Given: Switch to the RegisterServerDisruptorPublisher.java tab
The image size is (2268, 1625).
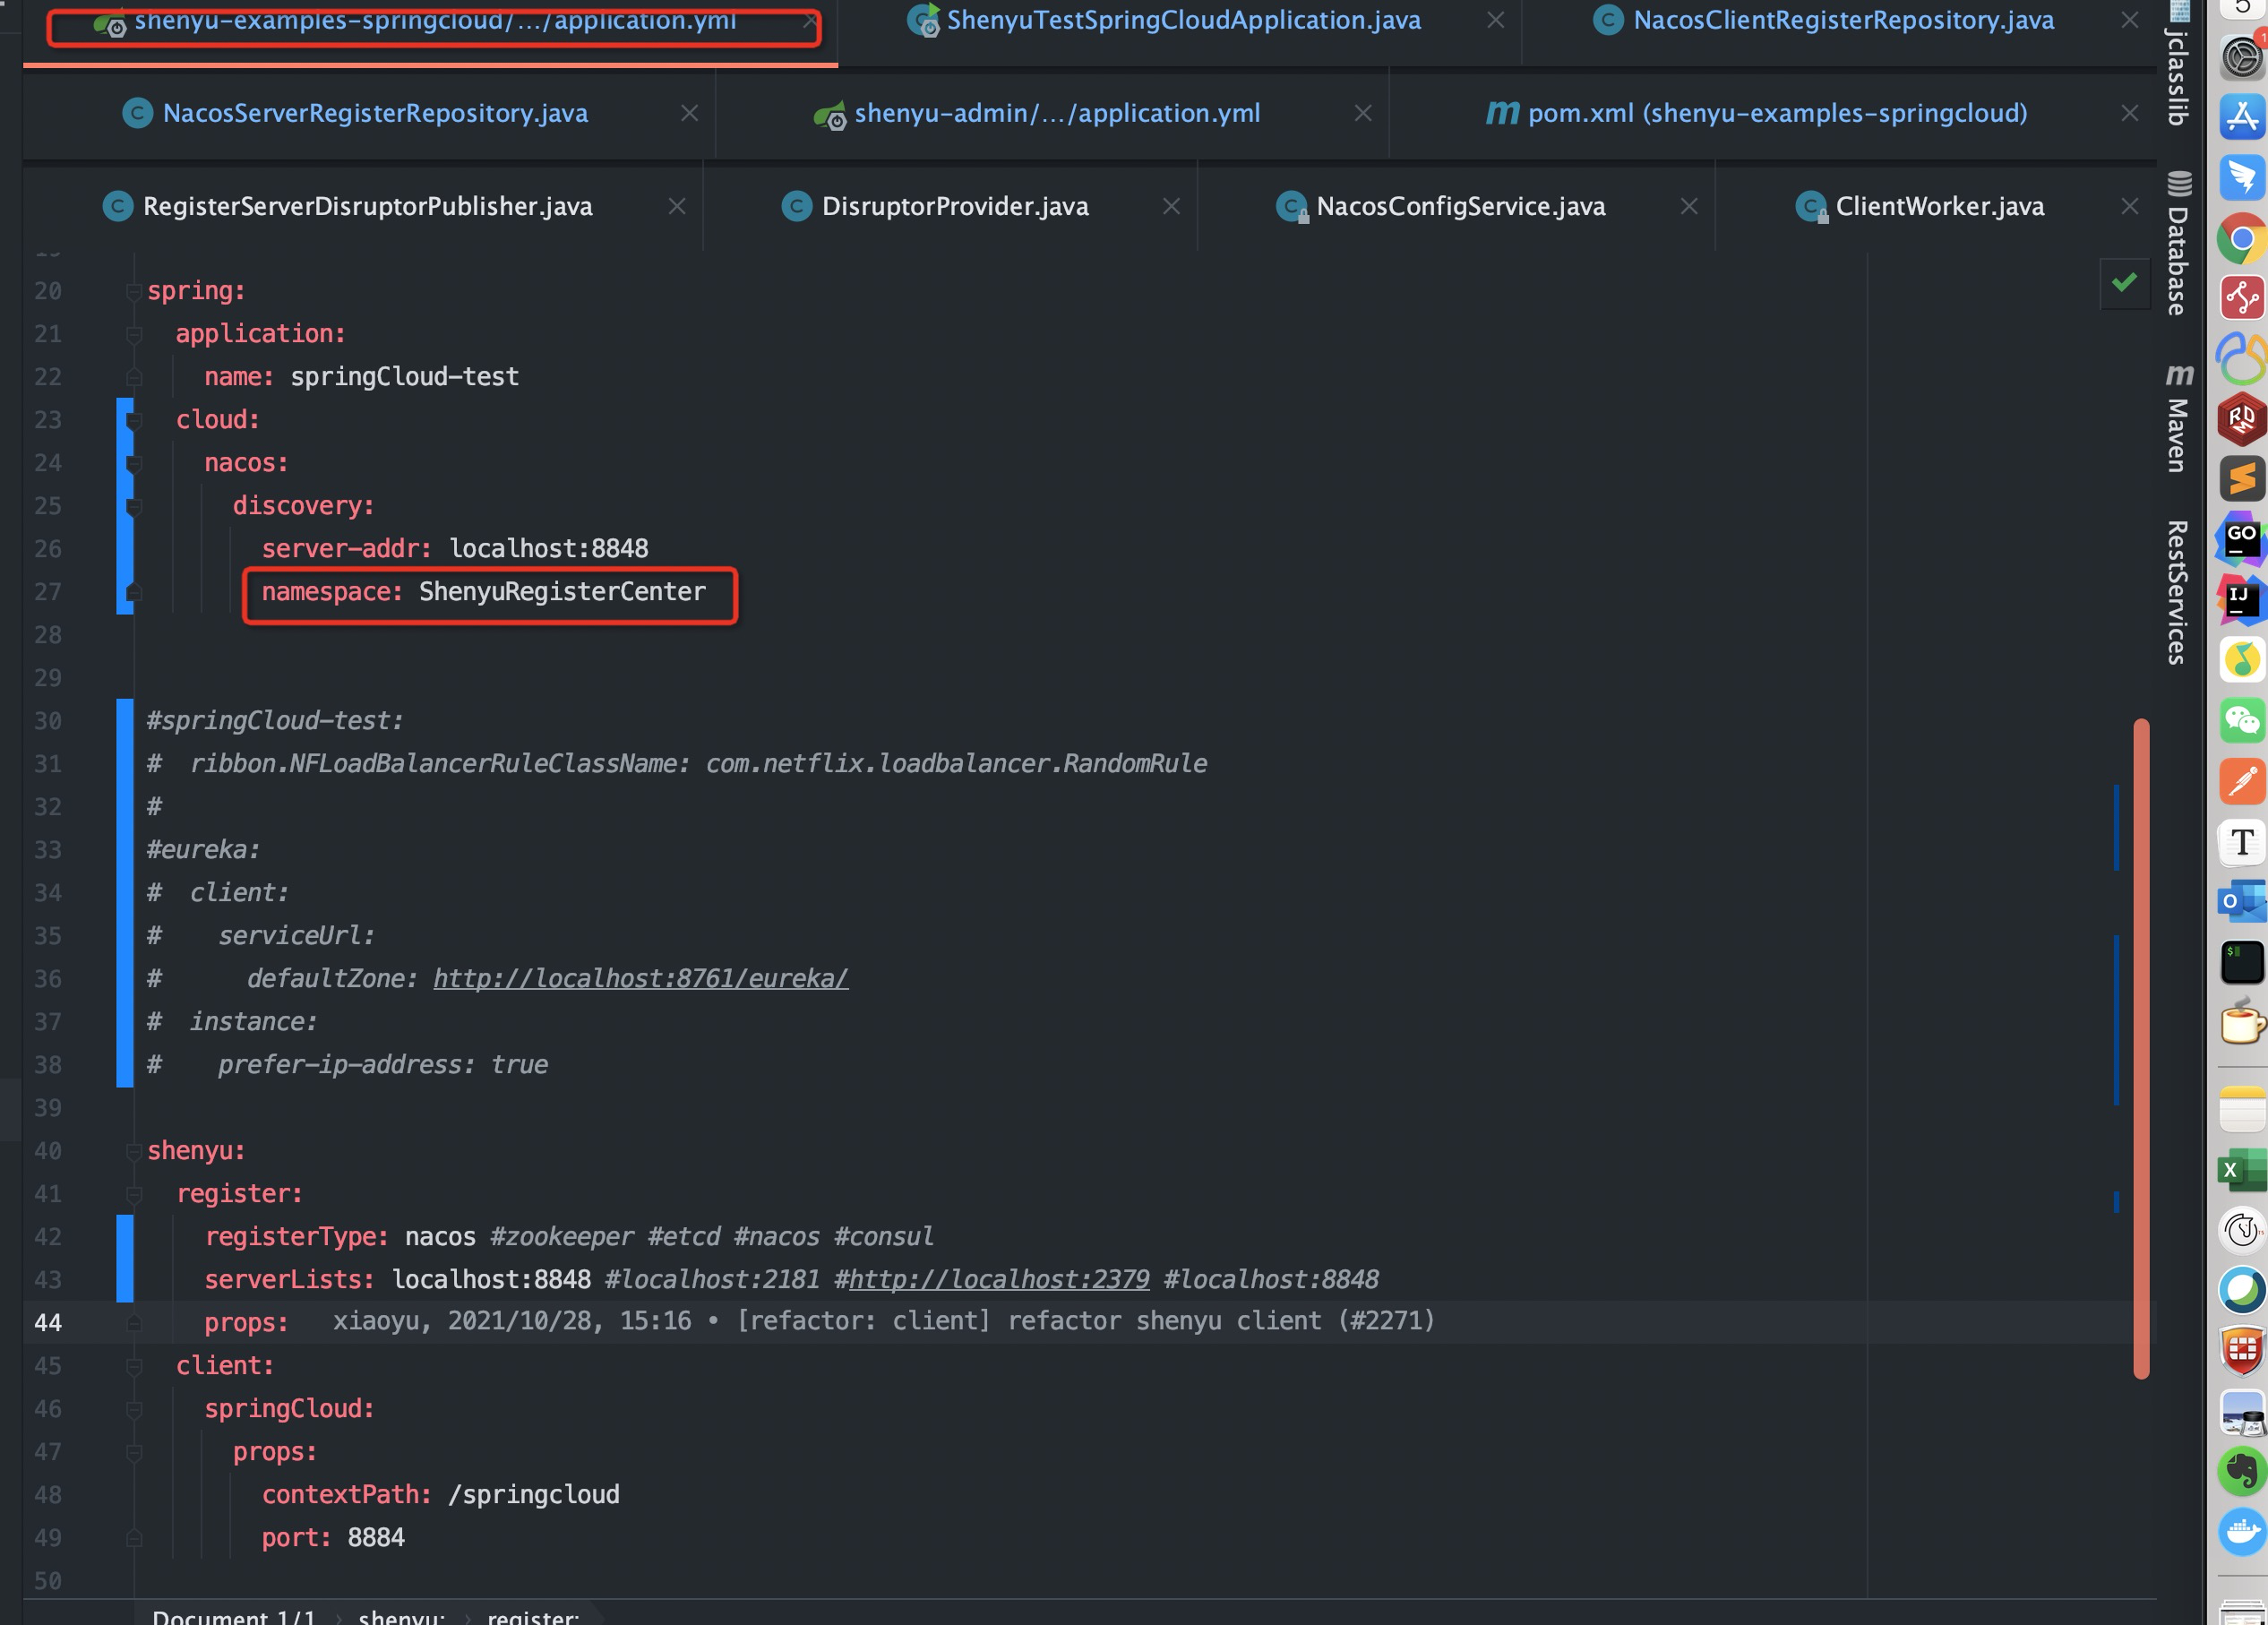Looking at the screenshot, I should (x=367, y=206).
